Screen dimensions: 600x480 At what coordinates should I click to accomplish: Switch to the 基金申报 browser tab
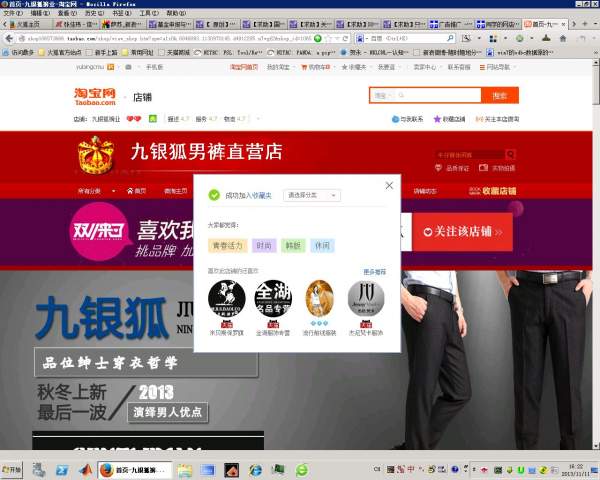coord(170,24)
